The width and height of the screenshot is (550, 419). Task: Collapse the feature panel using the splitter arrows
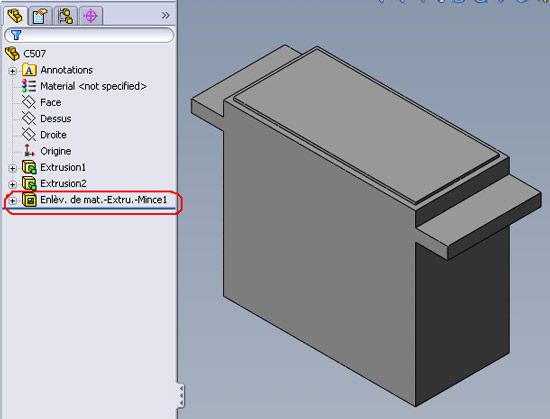pos(181,396)
